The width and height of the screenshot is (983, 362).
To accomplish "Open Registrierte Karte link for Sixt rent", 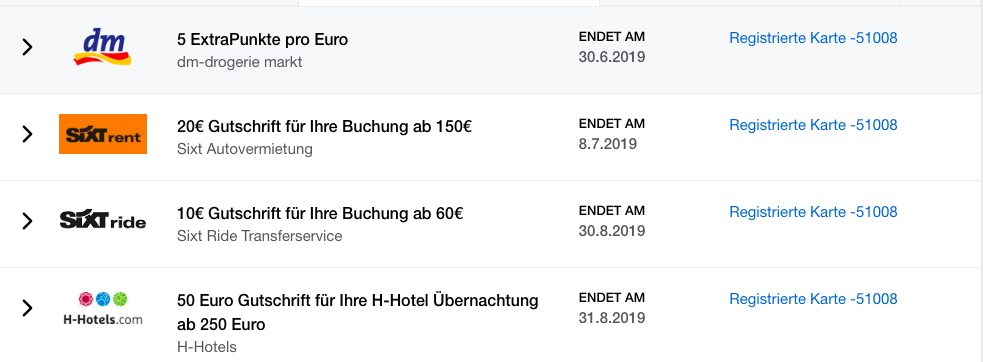I will point(813,125).
